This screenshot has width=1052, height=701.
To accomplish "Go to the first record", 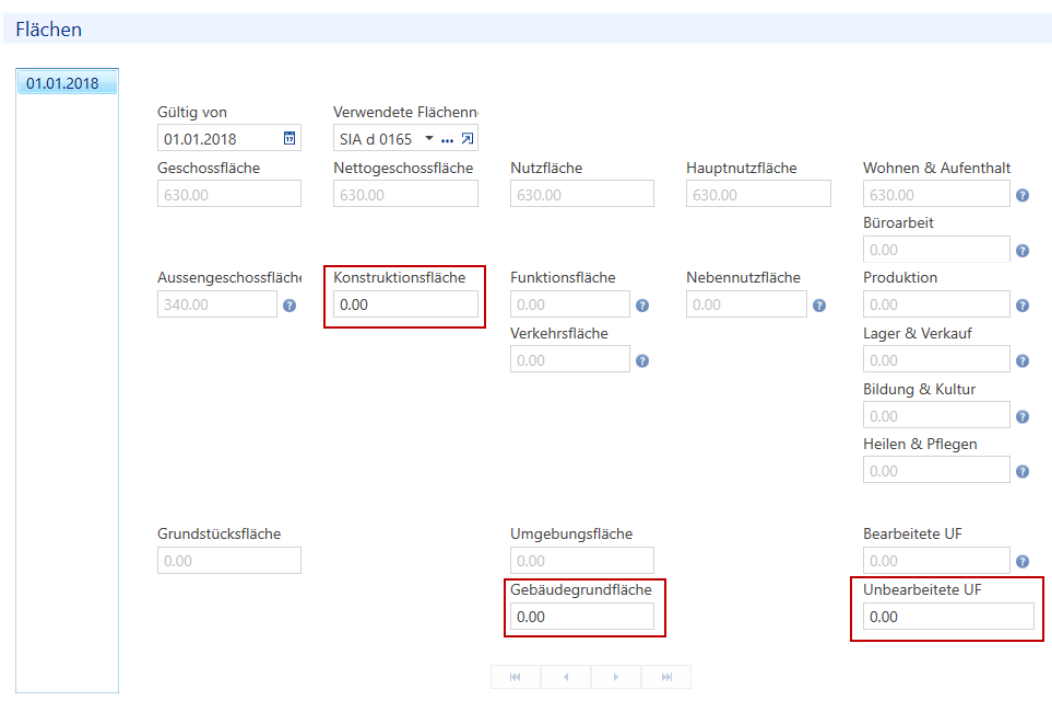I will pyautogui.click(x=515, y=677).
